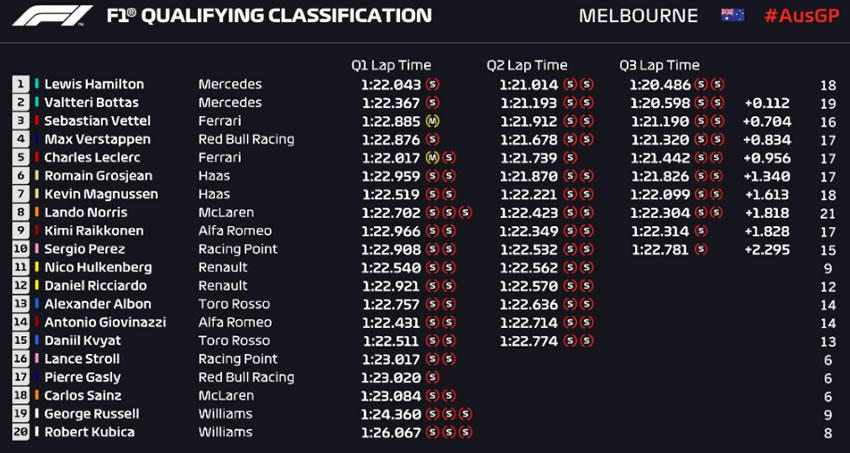850x453 pixels.
Task: Select the Q1 Lap Time column header
Action: click(x=391, y=65)
